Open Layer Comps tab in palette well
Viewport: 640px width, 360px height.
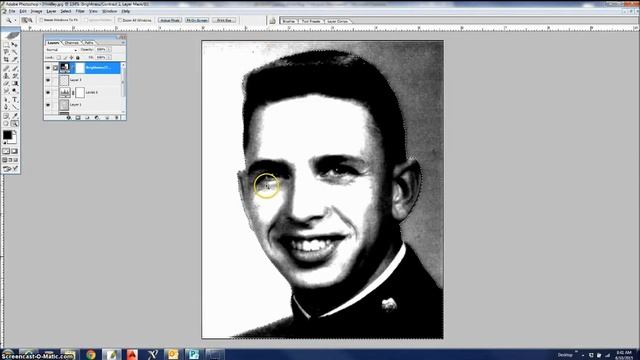coord(338,21)
